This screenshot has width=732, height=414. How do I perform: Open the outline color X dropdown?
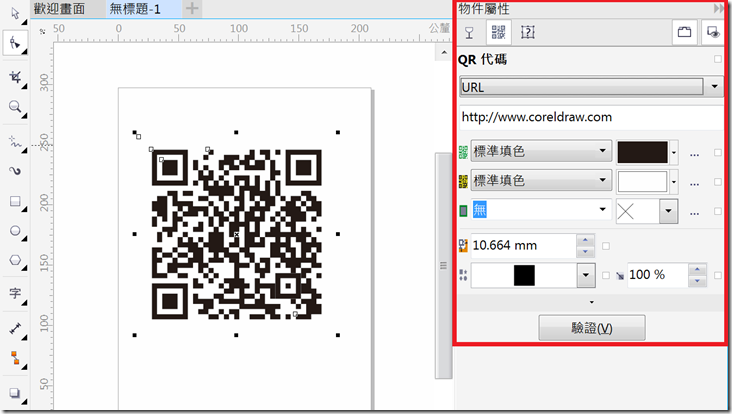coord(669,211)
